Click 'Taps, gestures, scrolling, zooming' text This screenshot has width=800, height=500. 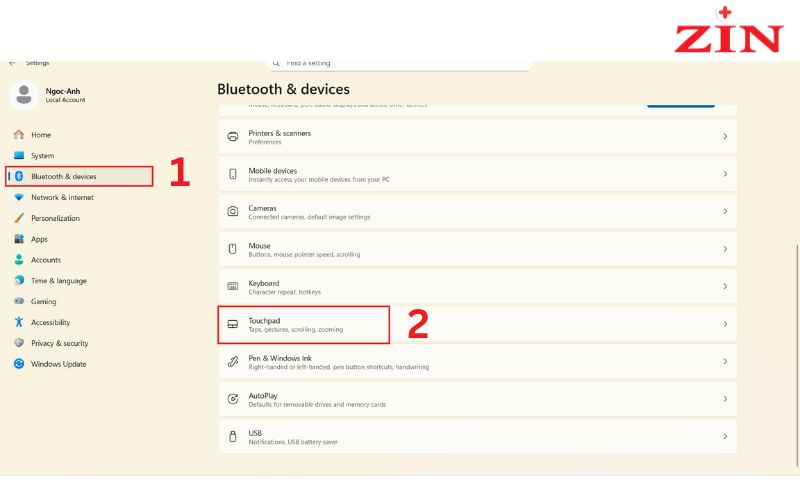pos(295,330)
